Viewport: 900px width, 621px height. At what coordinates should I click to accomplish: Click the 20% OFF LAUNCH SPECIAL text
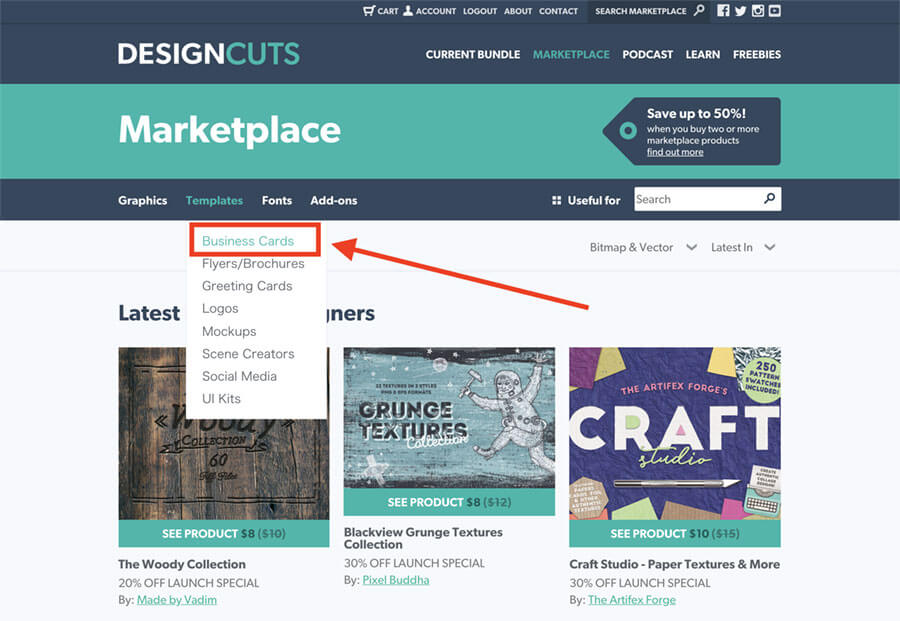tap(189, 583)
